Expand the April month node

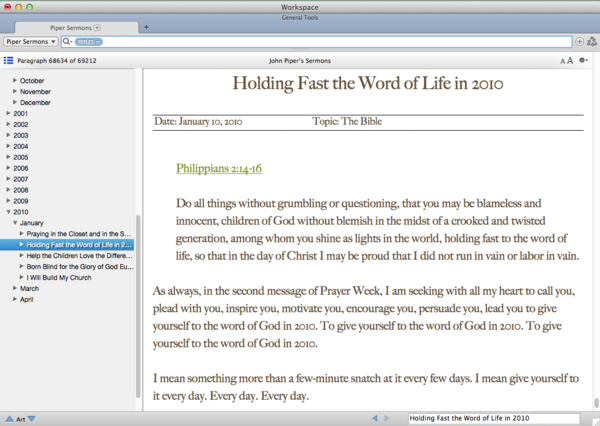15,299
